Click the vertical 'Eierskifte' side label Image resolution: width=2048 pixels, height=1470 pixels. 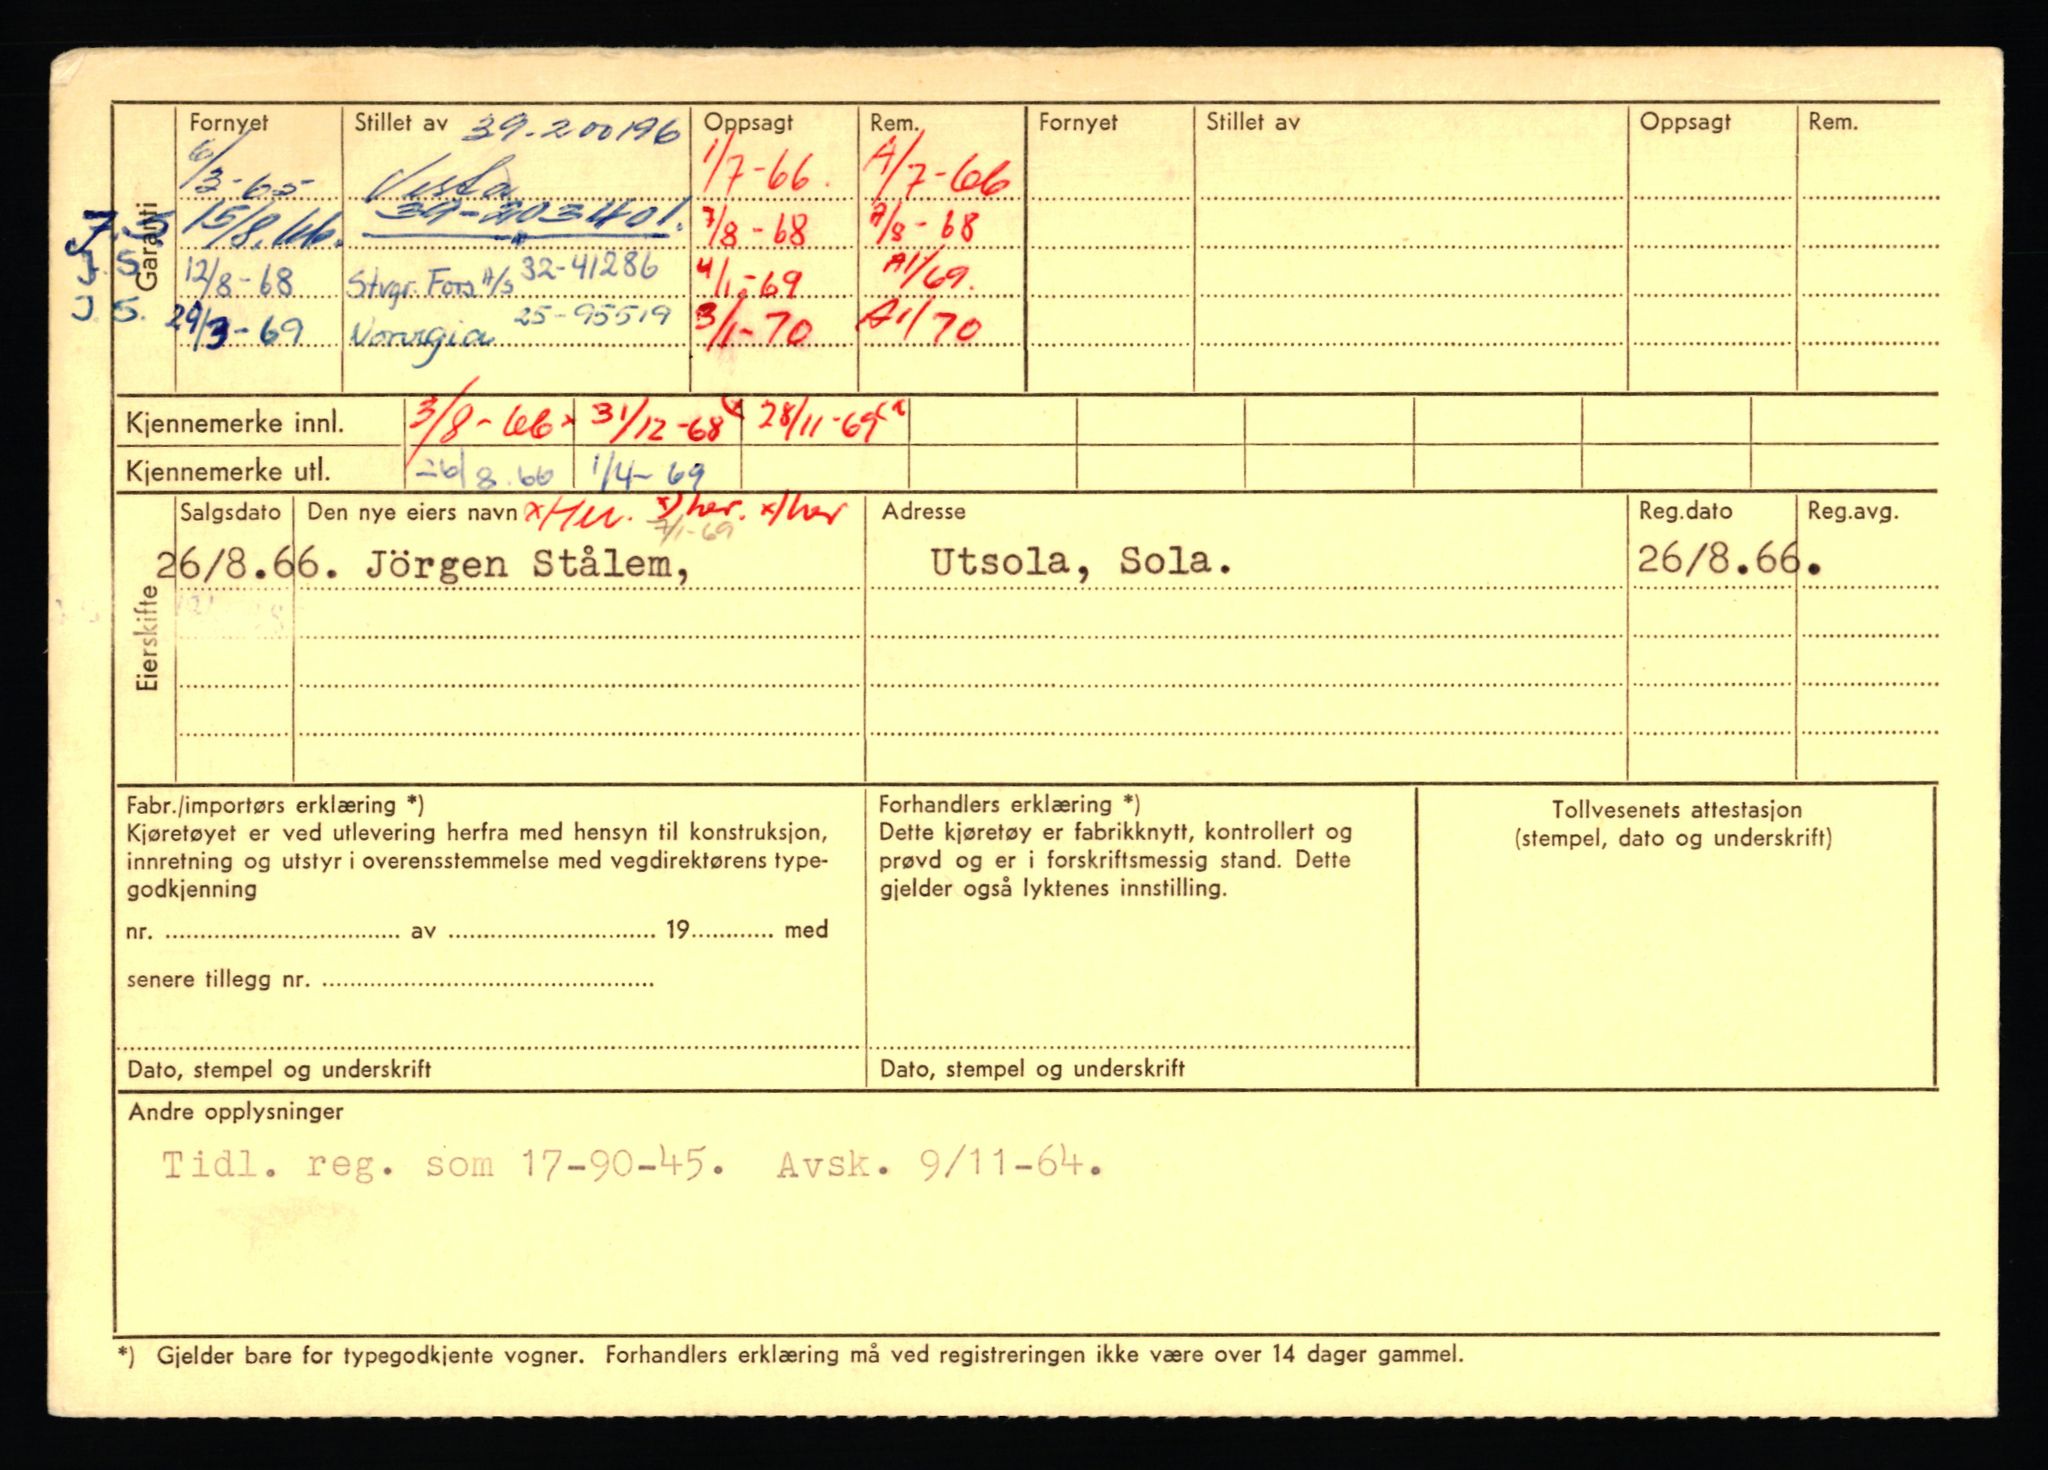coord(147,637)
